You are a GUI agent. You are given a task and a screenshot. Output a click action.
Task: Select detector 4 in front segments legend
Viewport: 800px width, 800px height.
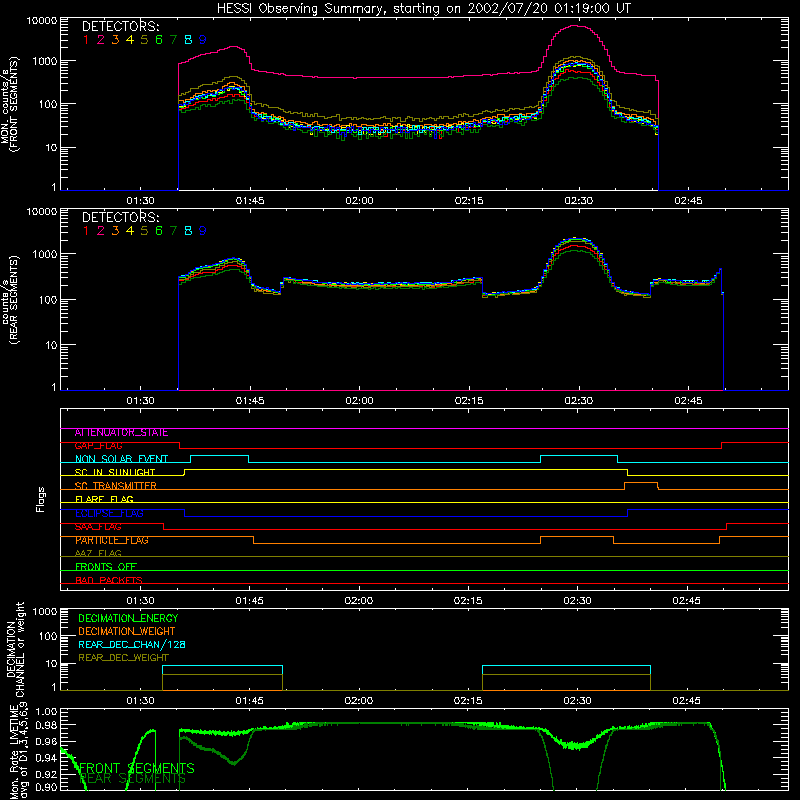(130, 40)
